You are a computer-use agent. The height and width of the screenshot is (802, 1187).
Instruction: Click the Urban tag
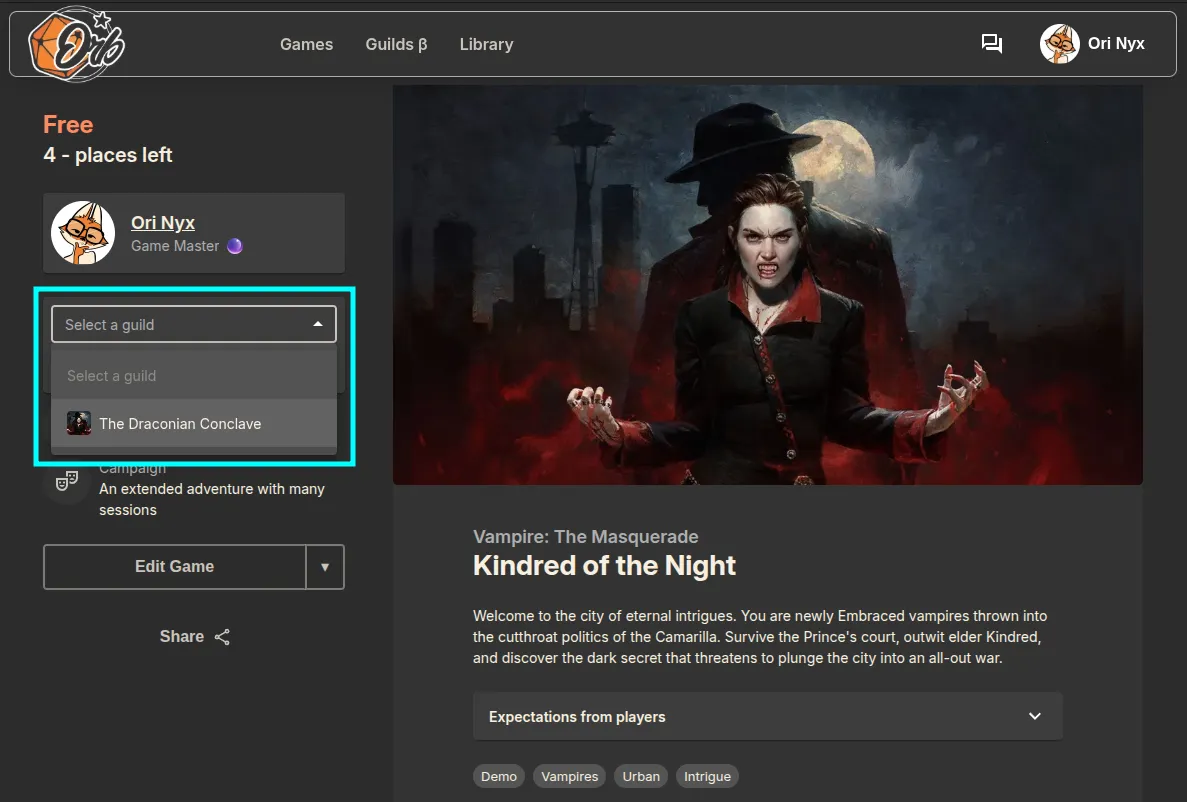pyautogui.click(x=640, y=776)
